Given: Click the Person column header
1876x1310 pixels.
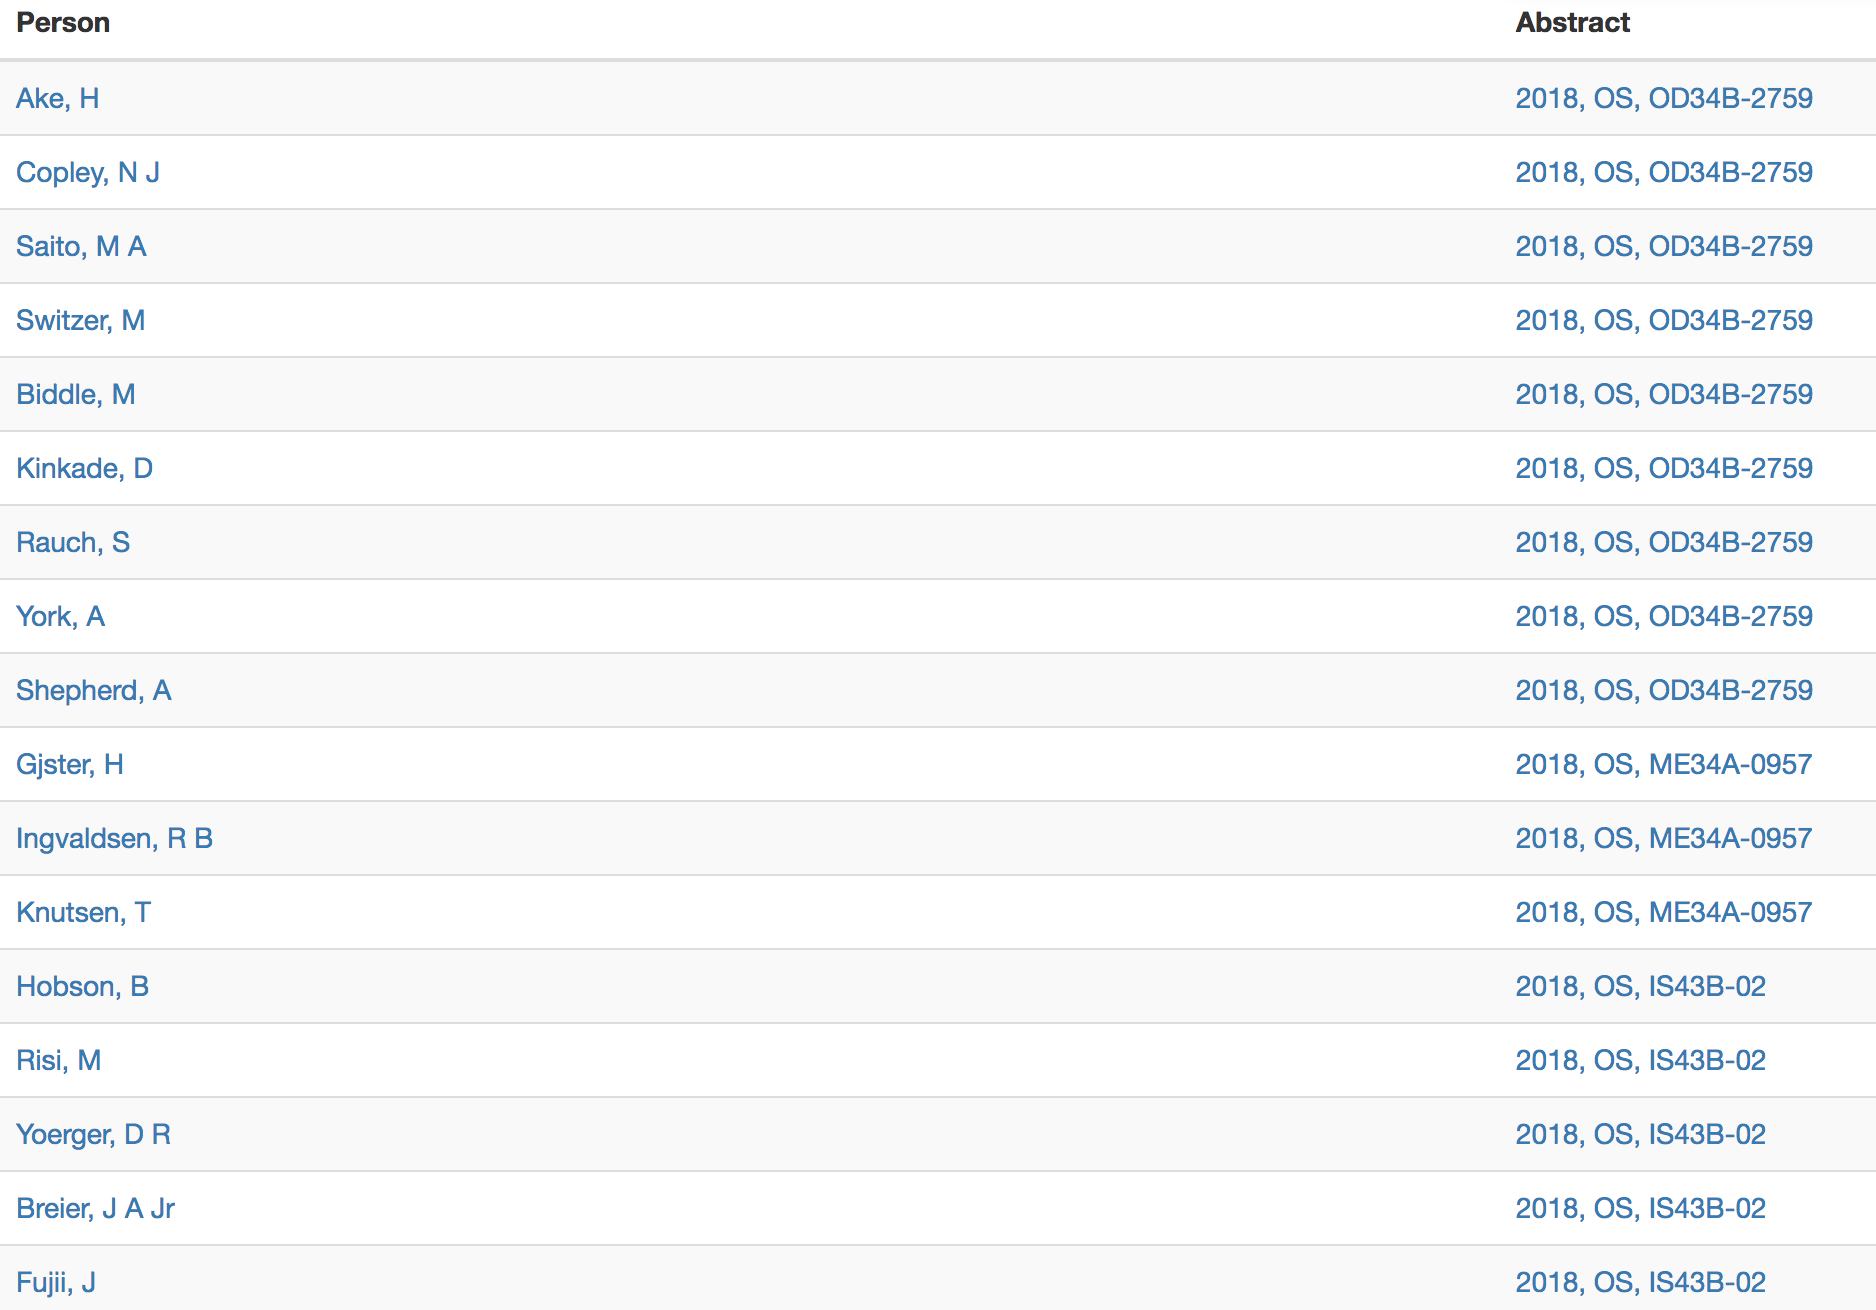Looking at the screenshot, I should pyautogui.click(x=63, y=22).
